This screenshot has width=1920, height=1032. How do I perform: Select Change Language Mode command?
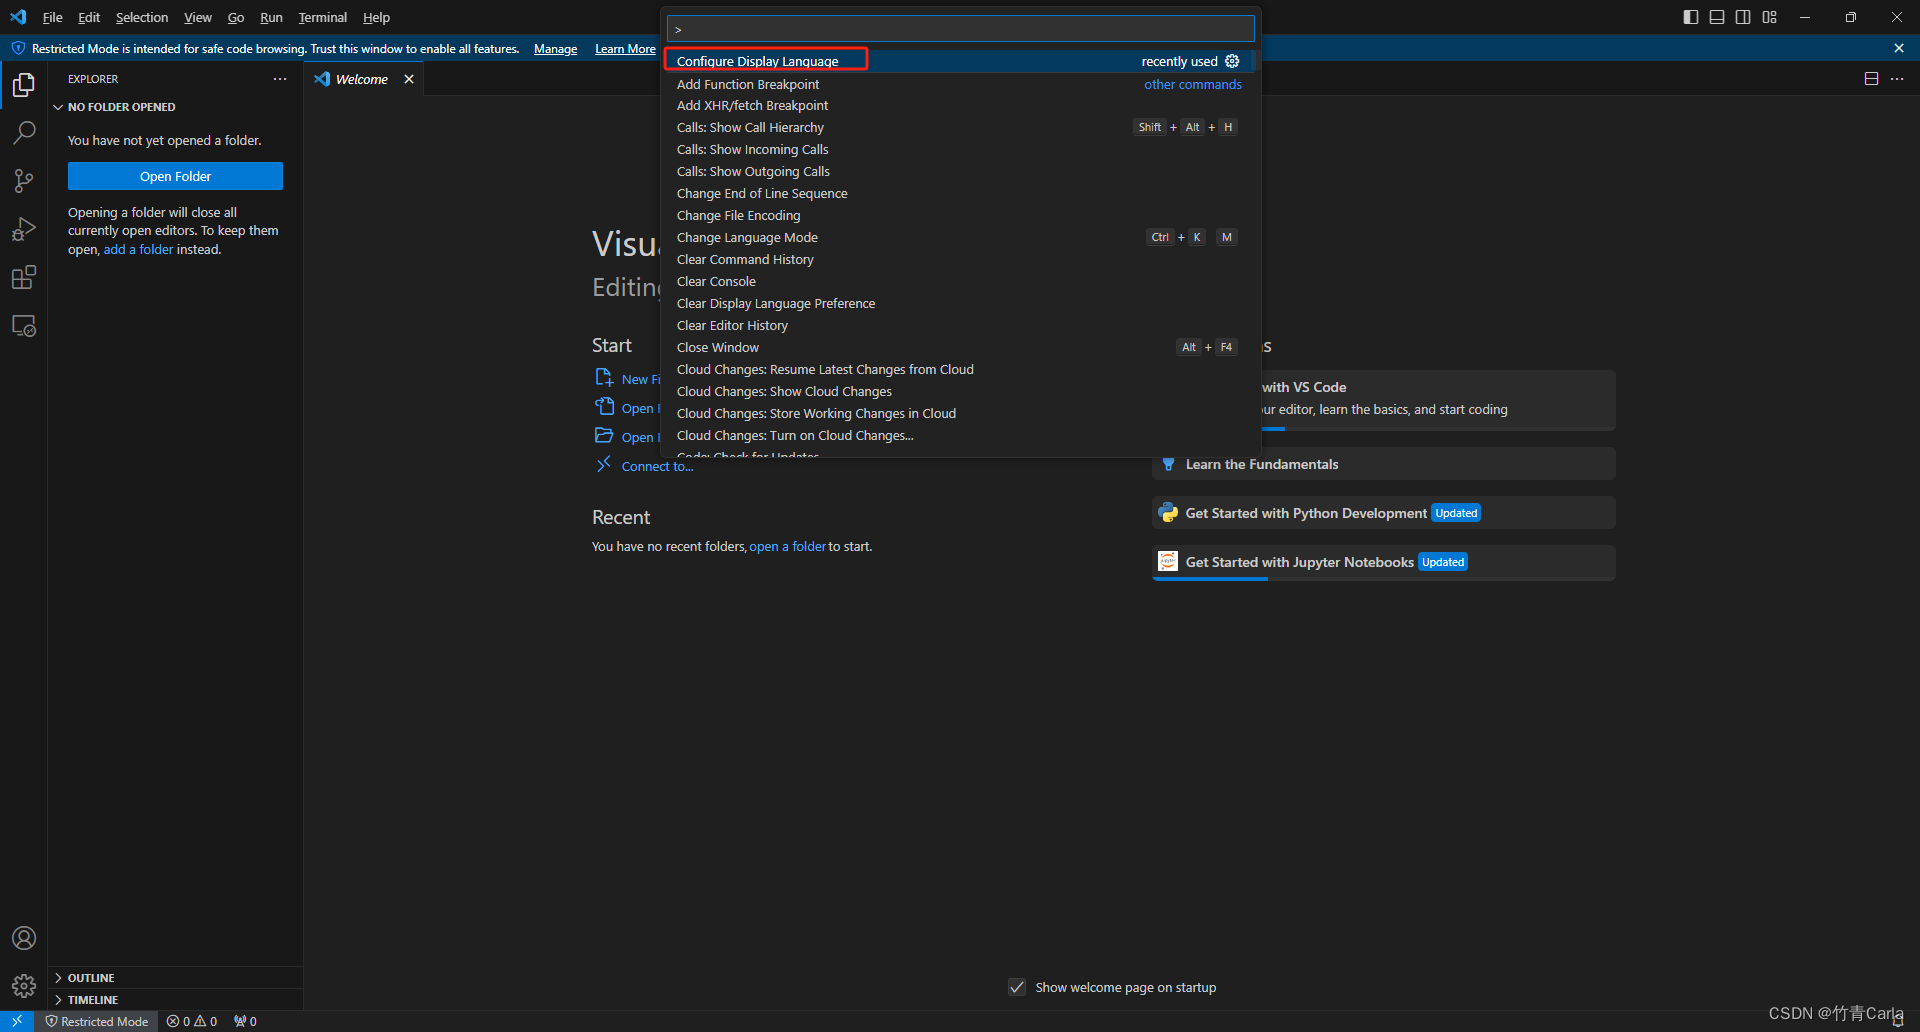coord(958,237)
